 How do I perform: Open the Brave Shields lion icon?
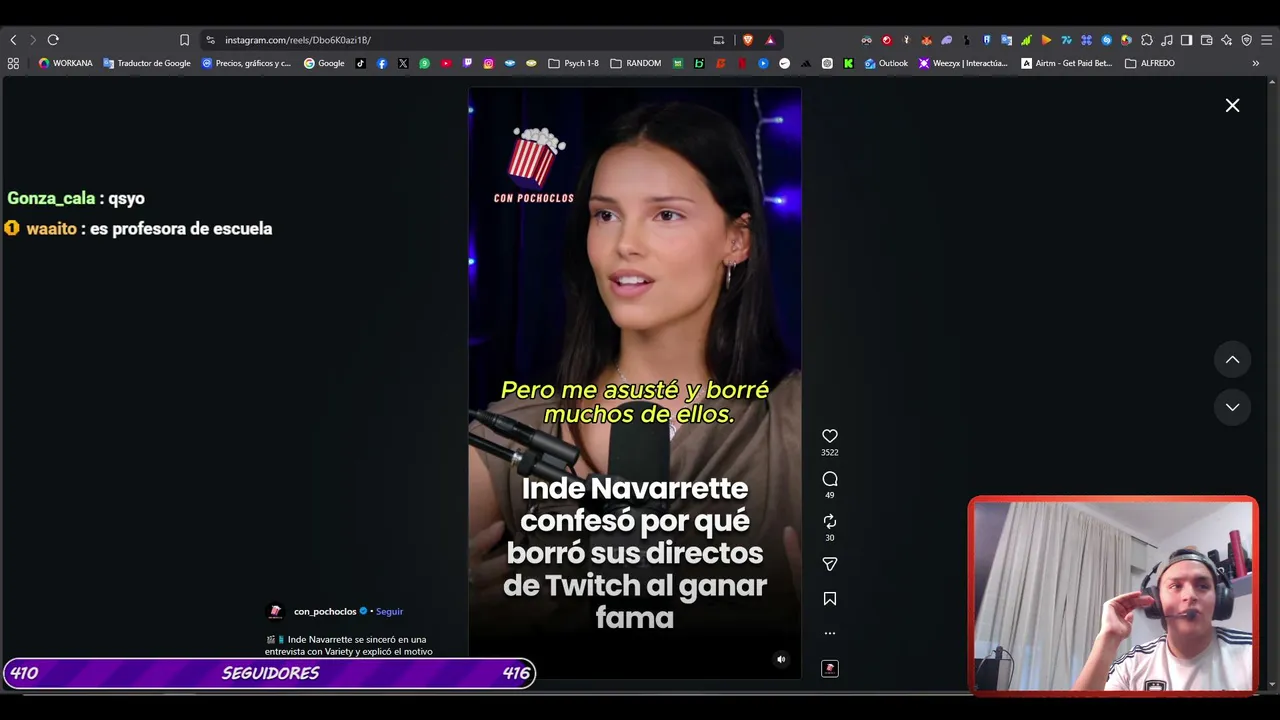pos(747,40)
